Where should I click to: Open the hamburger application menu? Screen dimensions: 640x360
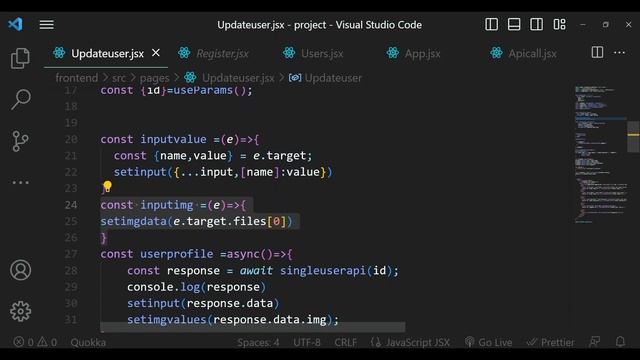[47, 25]
